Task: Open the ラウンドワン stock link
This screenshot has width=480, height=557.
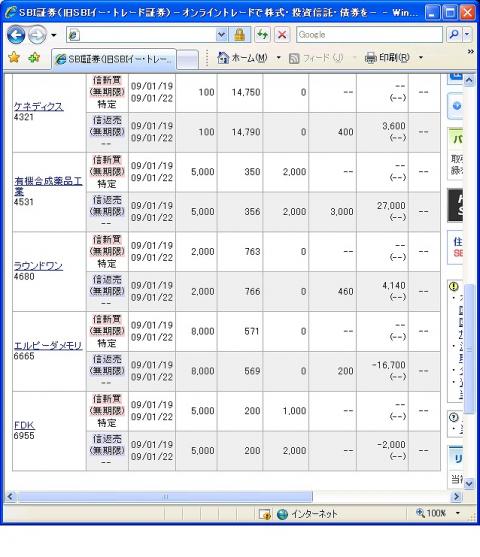Action: click(38, 266)
